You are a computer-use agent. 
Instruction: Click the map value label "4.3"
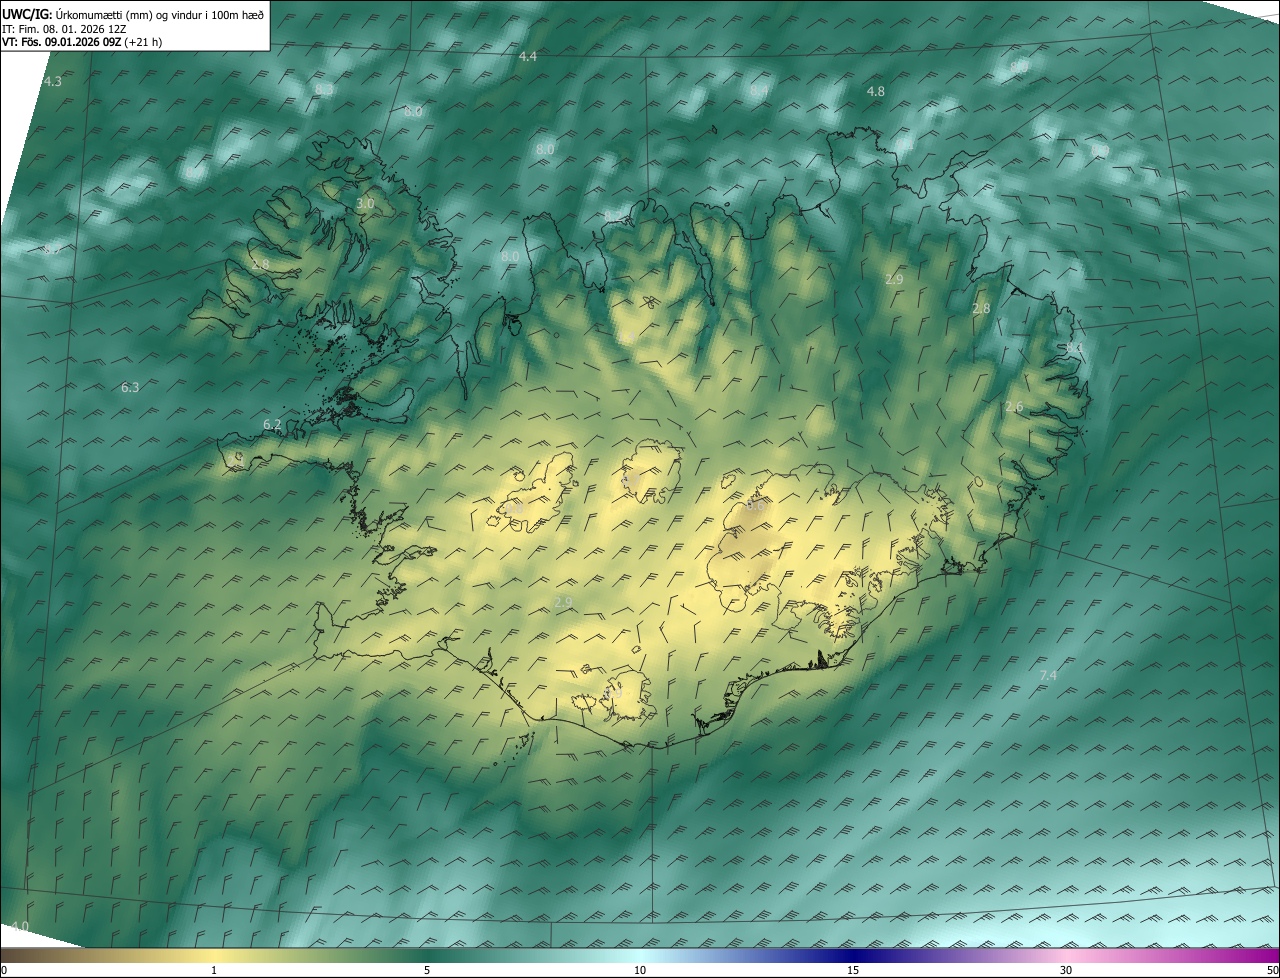(53, 81)
